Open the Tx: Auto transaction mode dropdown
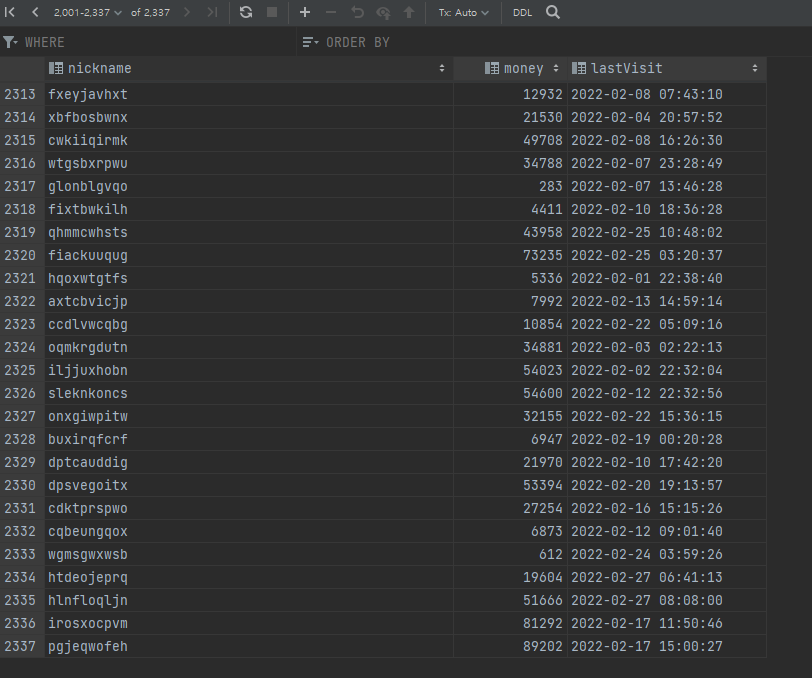812x678 pixels. coord(463,12)
